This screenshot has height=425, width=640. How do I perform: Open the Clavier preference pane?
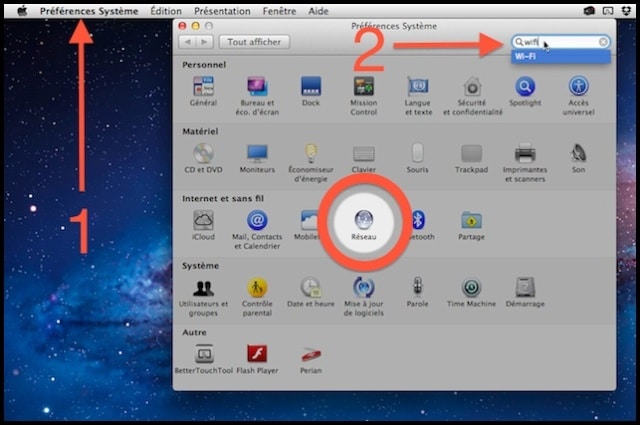(x=363, y=158)
